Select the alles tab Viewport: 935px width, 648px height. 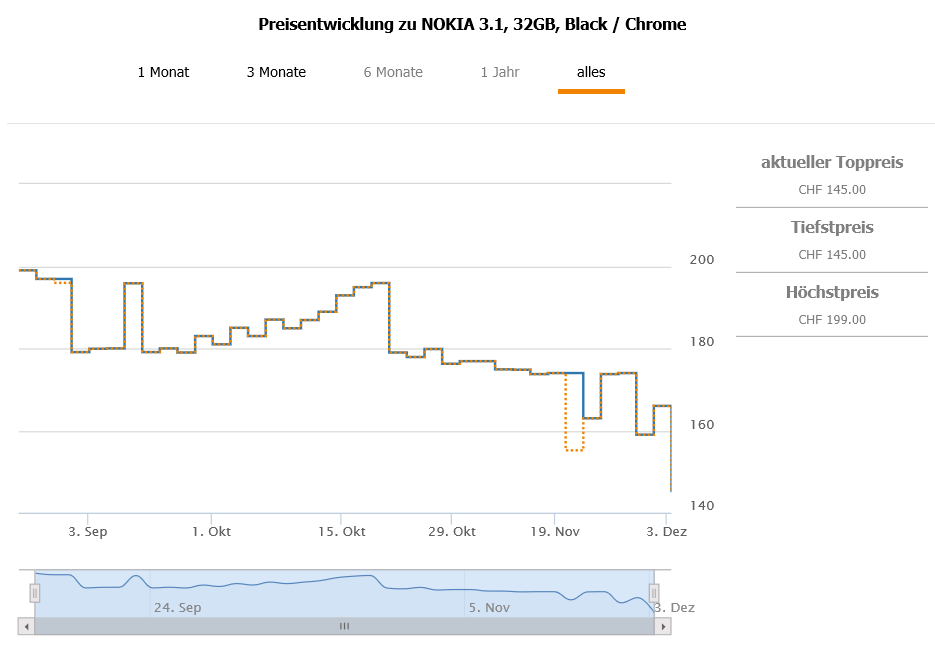point(591,72)
